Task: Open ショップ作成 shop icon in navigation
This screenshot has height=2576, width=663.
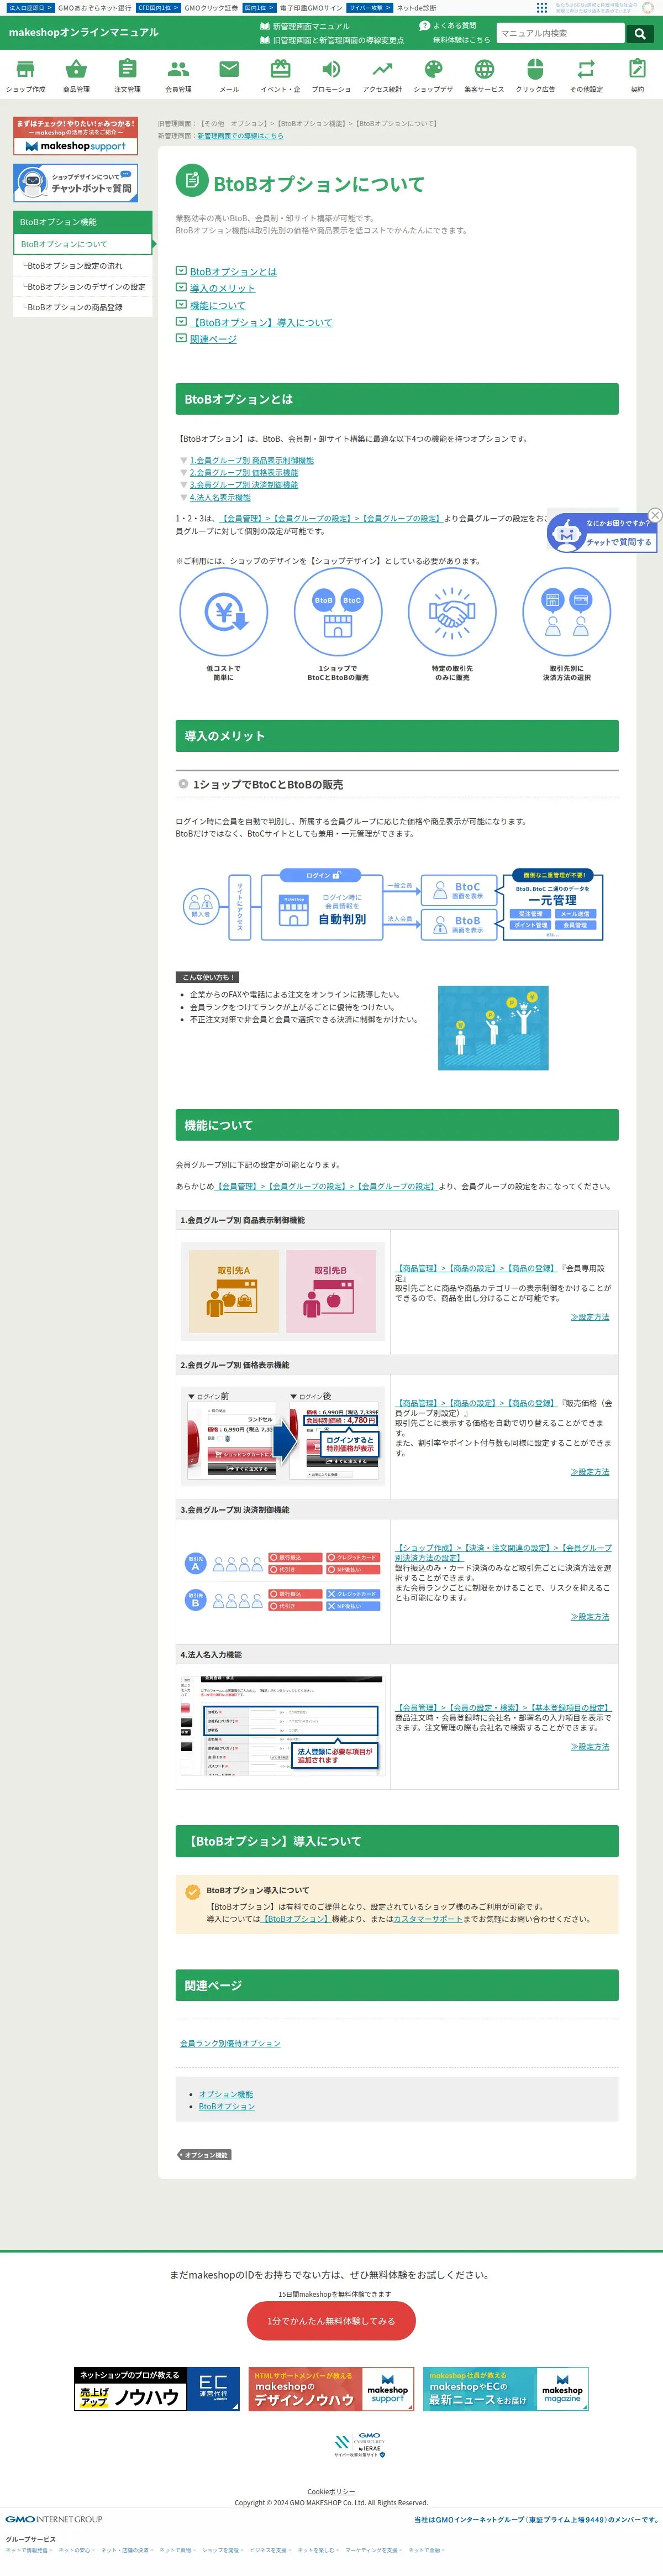Action: [x=25, y=69]
